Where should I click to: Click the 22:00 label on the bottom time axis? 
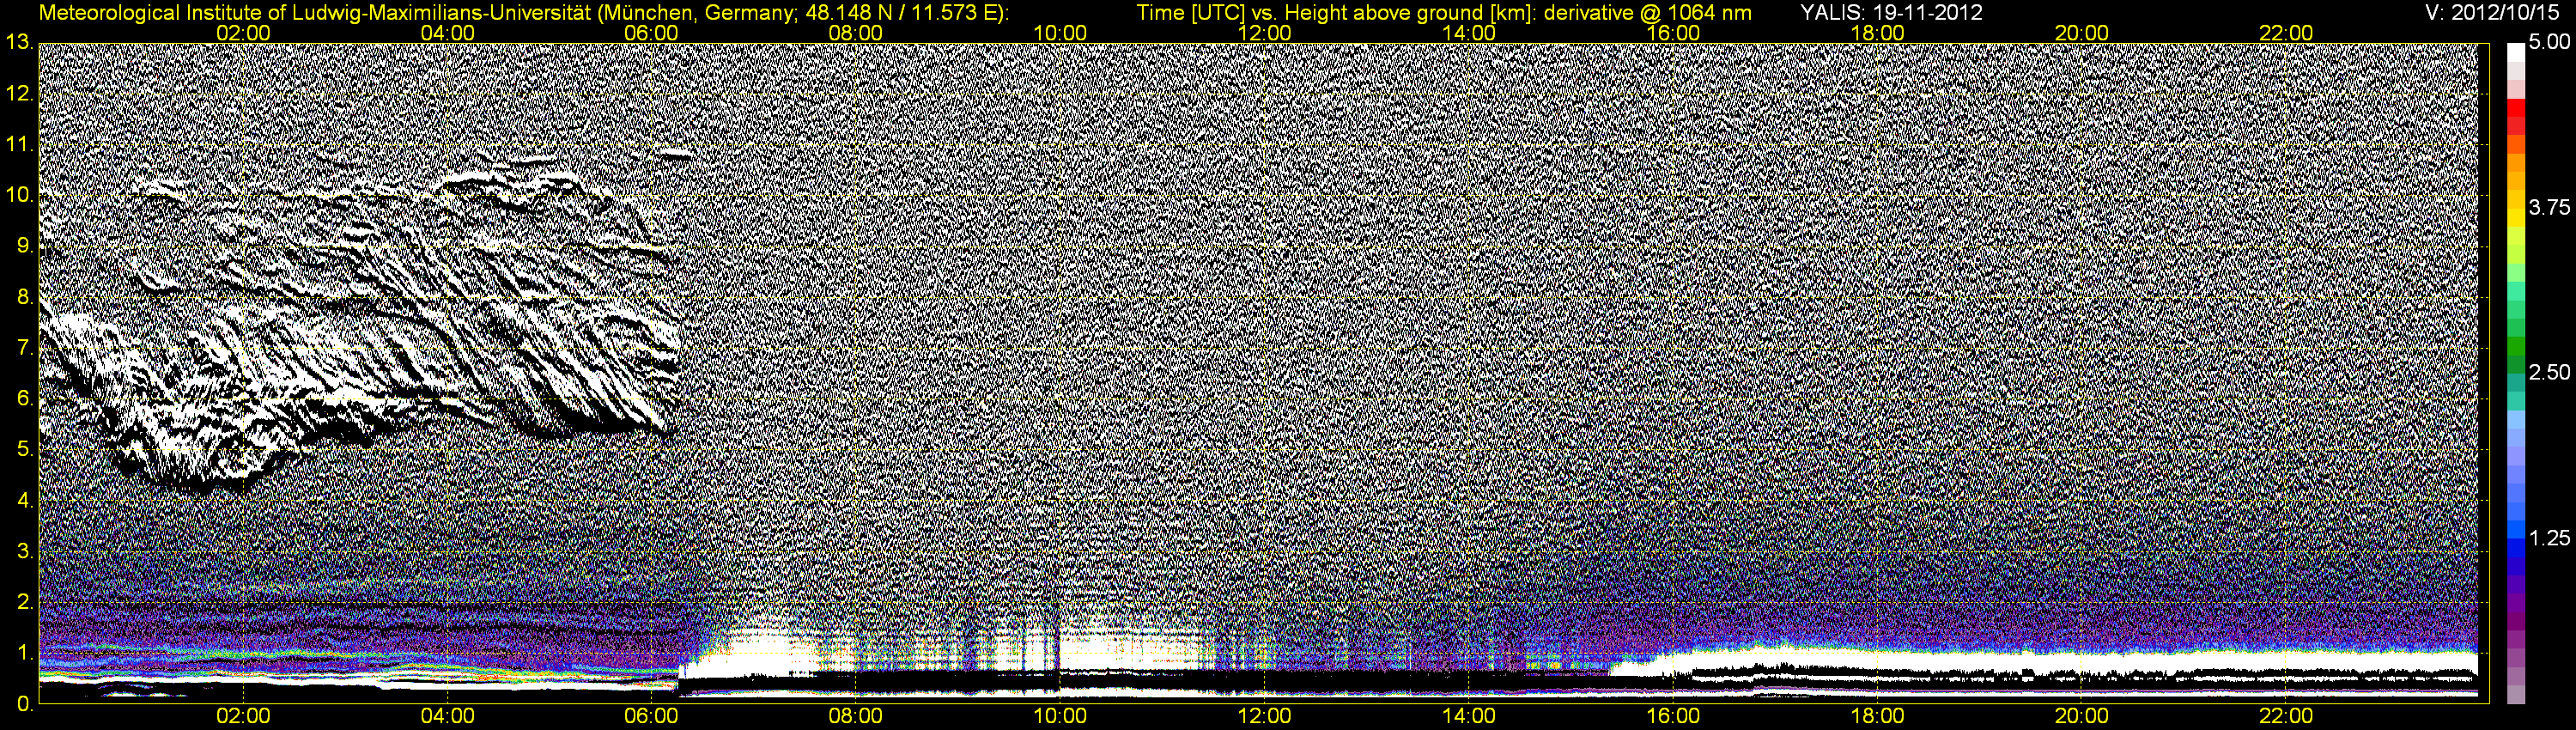coord(2286,717)
